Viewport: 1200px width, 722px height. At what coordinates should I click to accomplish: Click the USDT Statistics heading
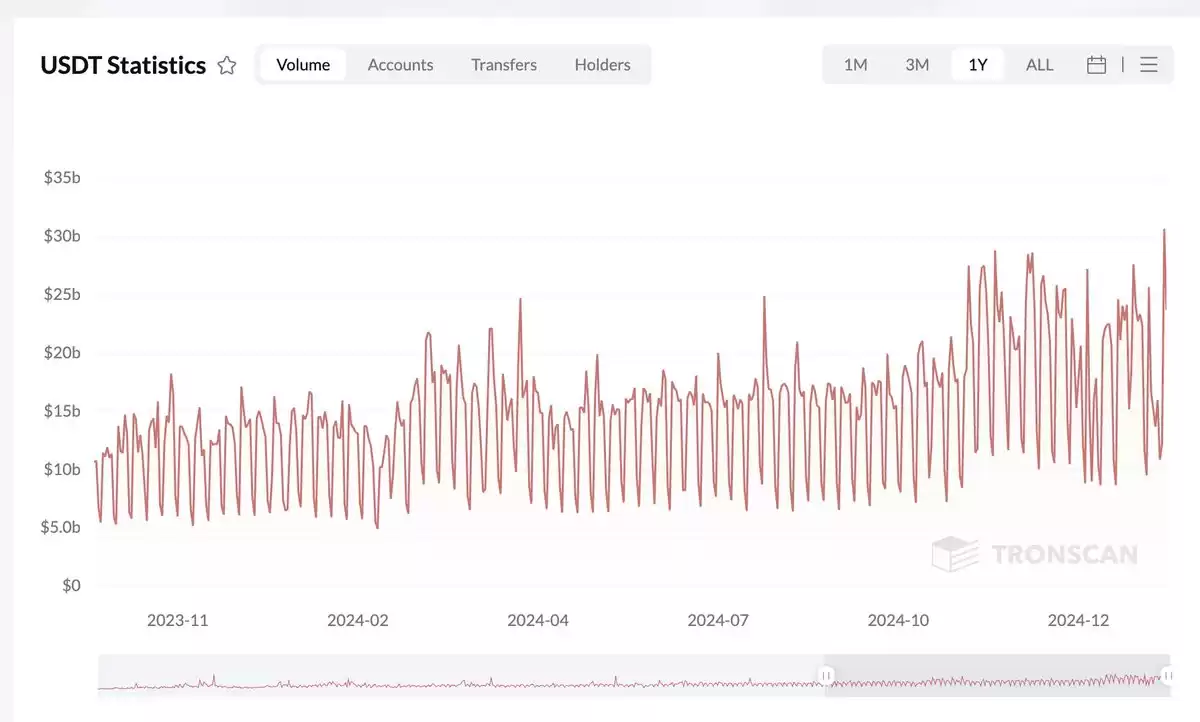click(x=123, y=65)
